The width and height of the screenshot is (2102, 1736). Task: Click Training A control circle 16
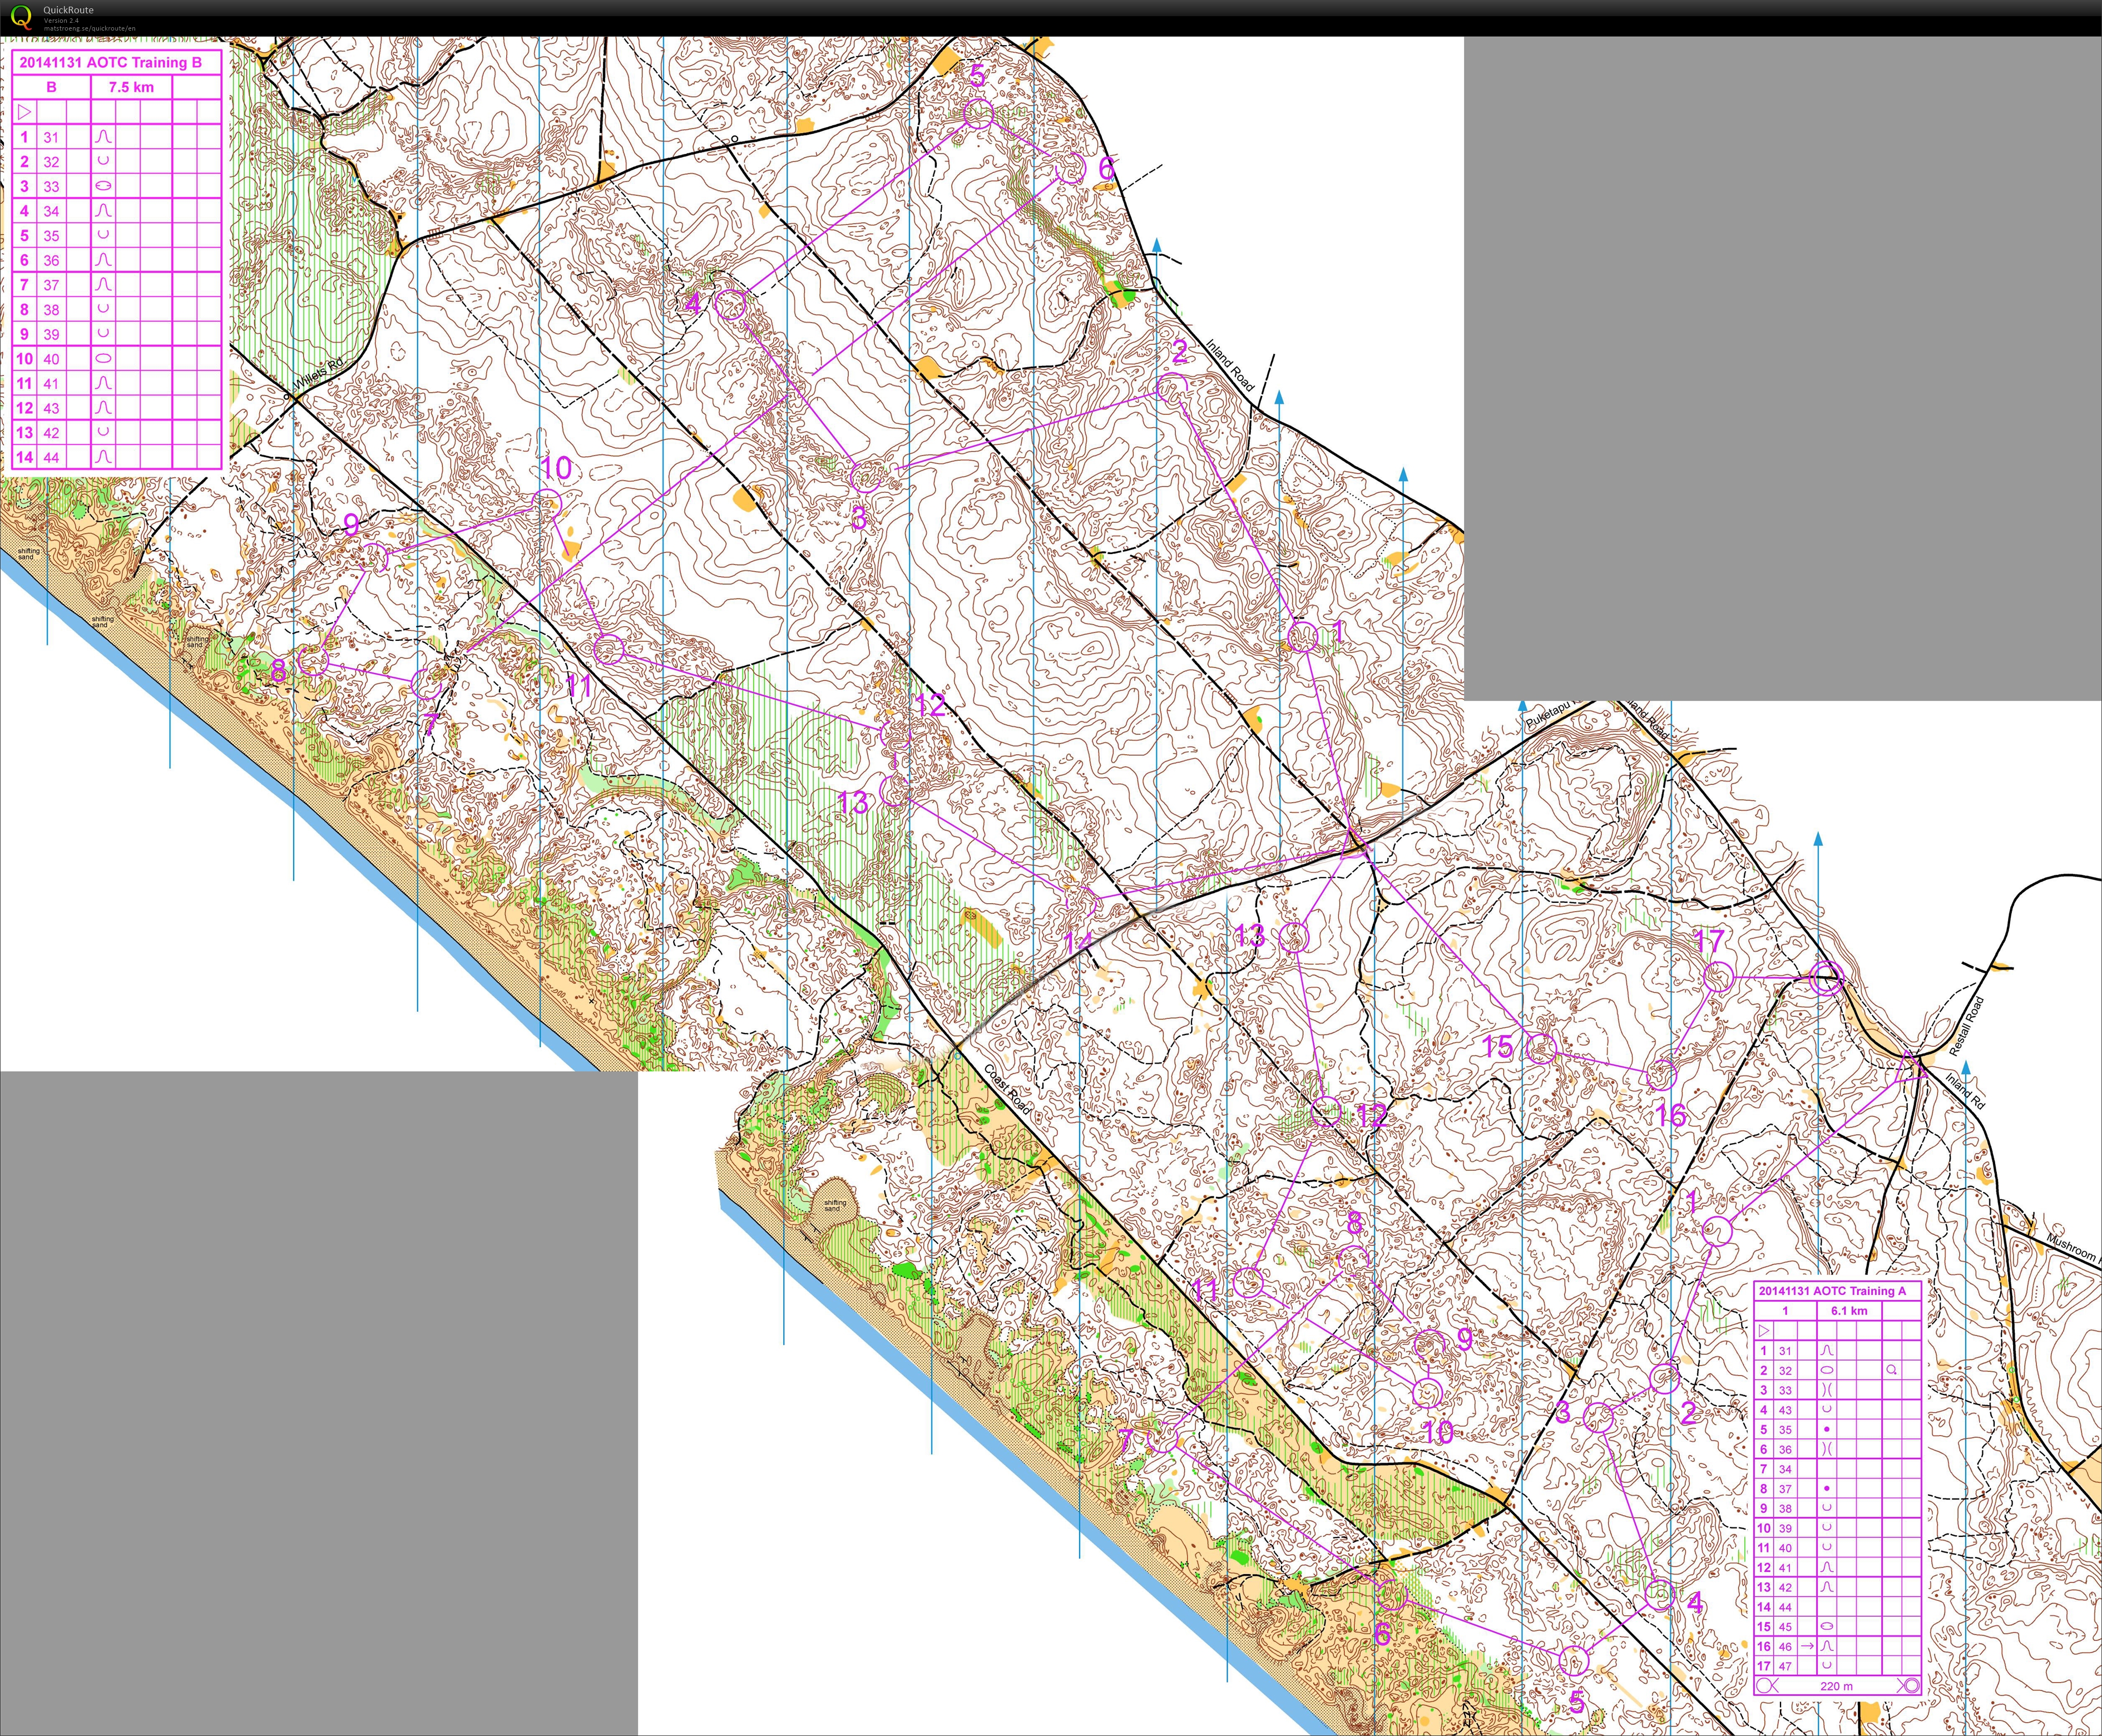coord(1661,1075)
